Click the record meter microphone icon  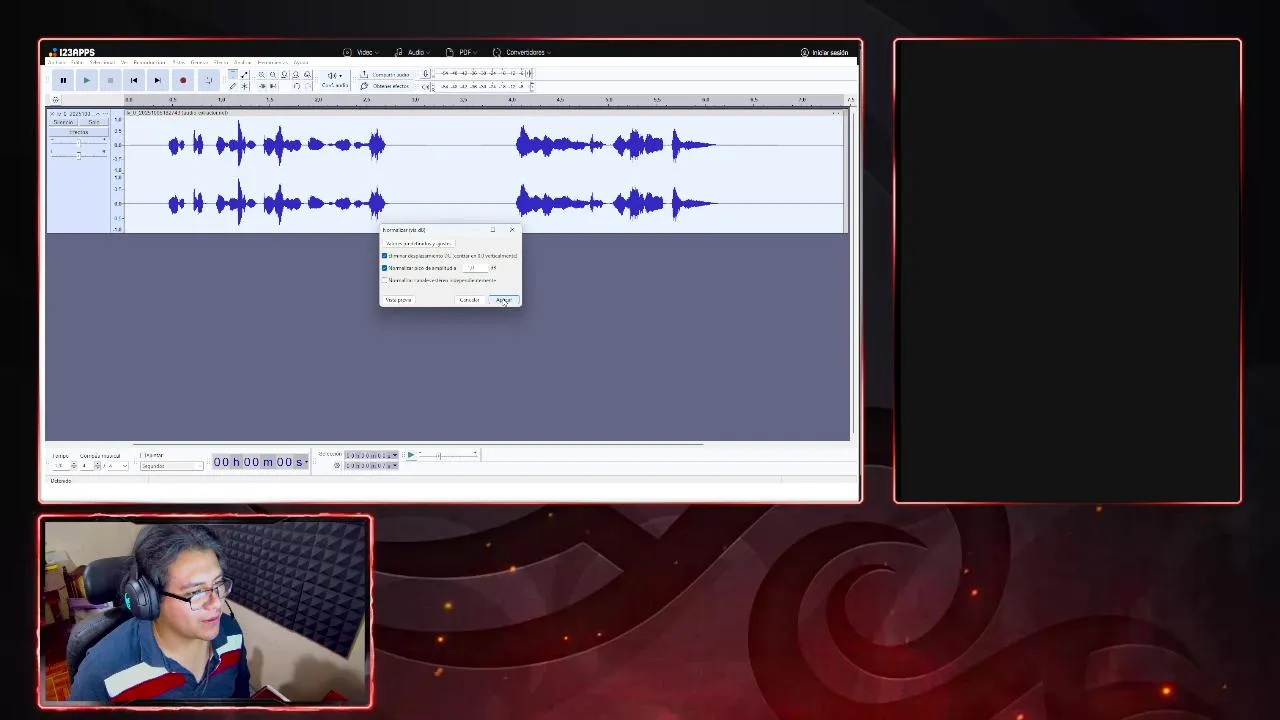tap(426, 74)
